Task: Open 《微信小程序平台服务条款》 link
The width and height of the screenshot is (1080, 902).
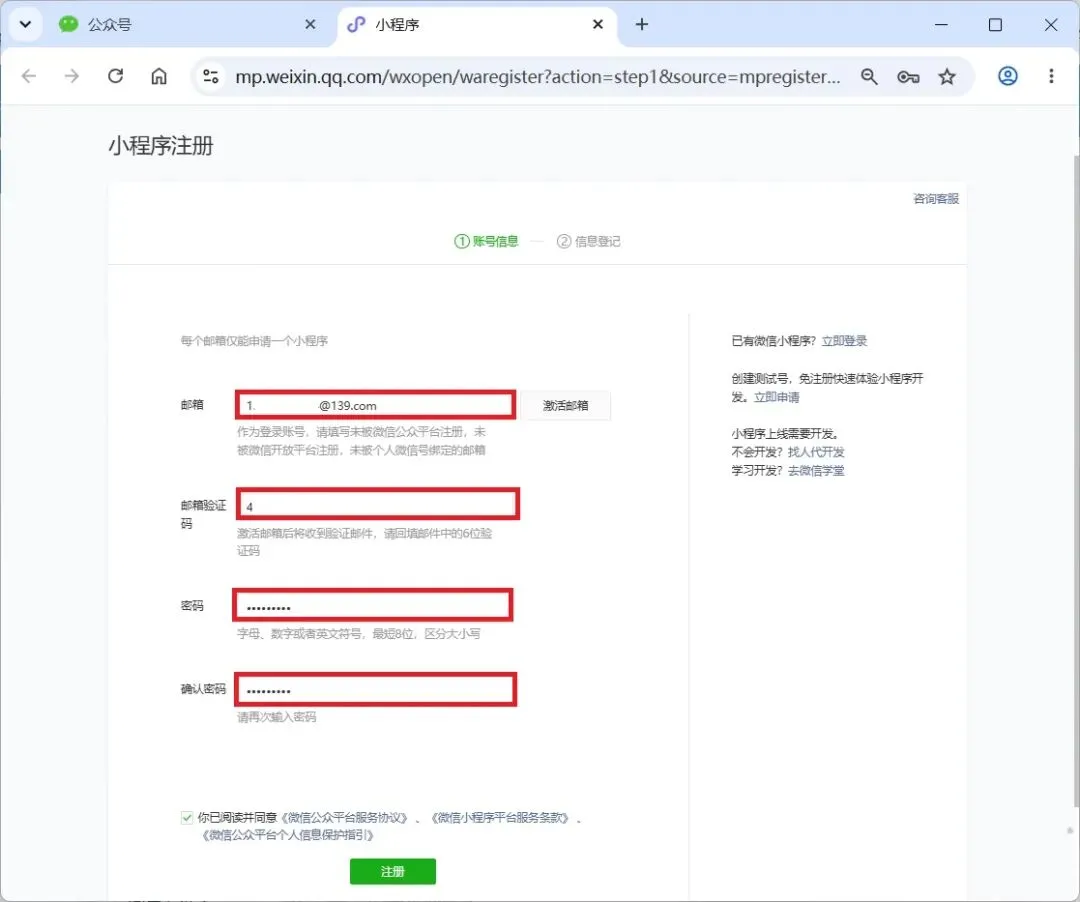Action: [500, 818]
